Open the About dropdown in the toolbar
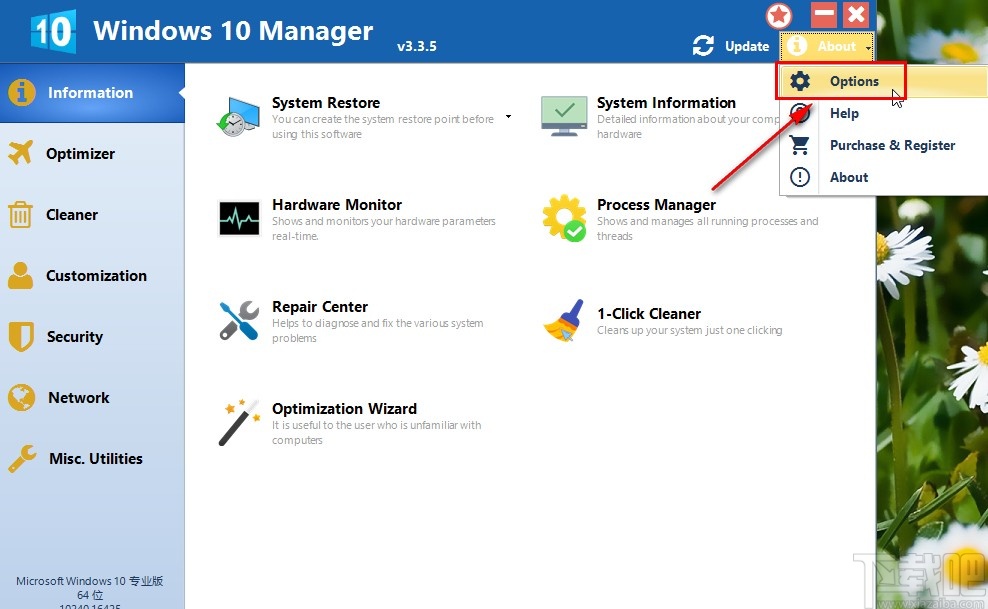This screenshot has width=988, height=609. [826, 46]
